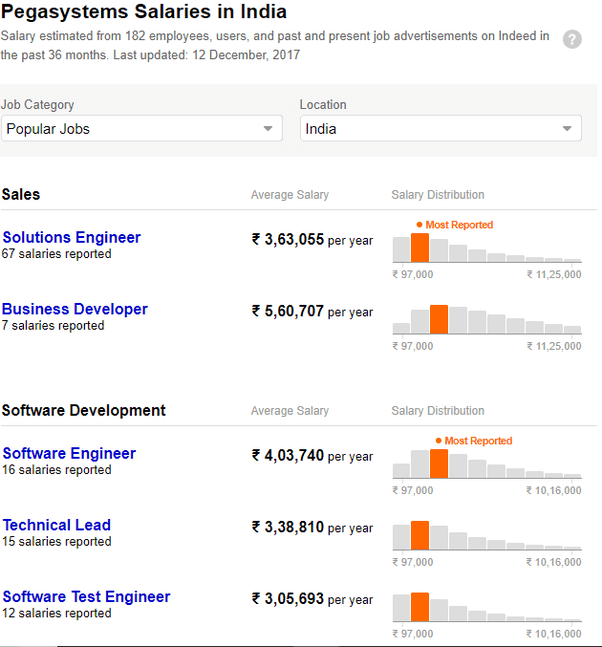Click the 16 salaries reported text
Image resolution: width=602 pixels, height=647 pixels.
coord(57,470)
